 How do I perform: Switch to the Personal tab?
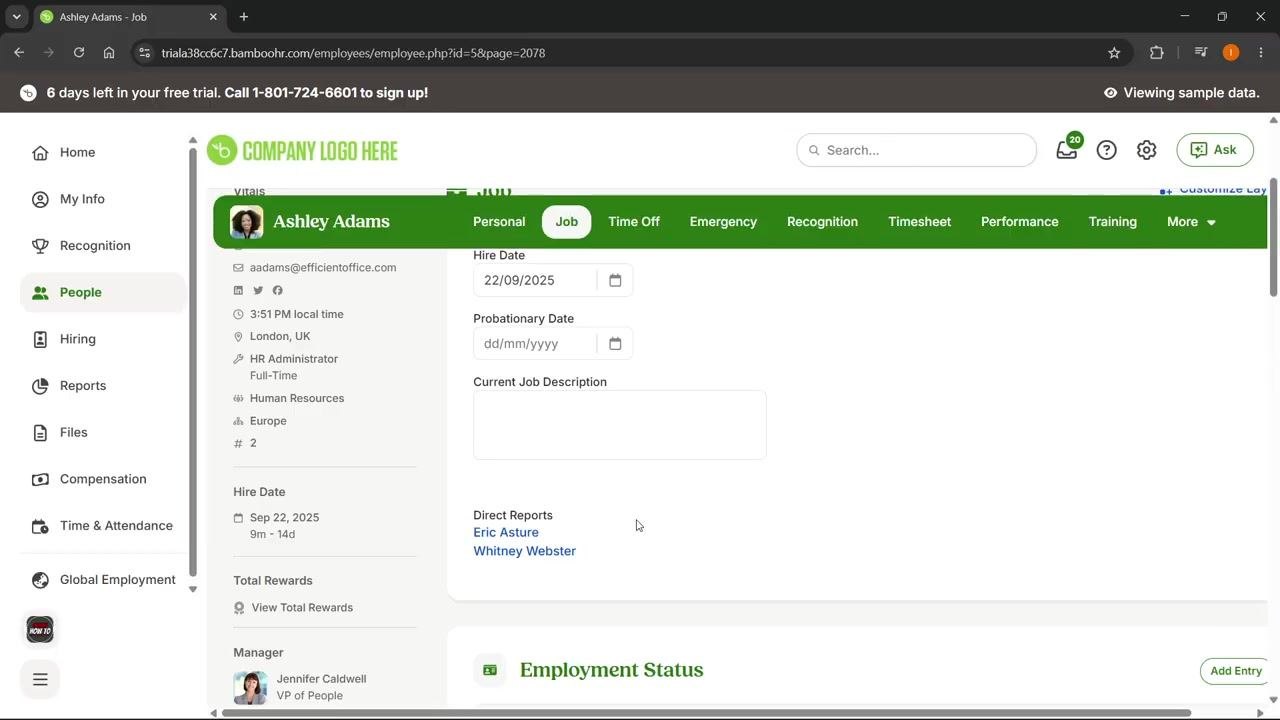(x=499, y=222)
